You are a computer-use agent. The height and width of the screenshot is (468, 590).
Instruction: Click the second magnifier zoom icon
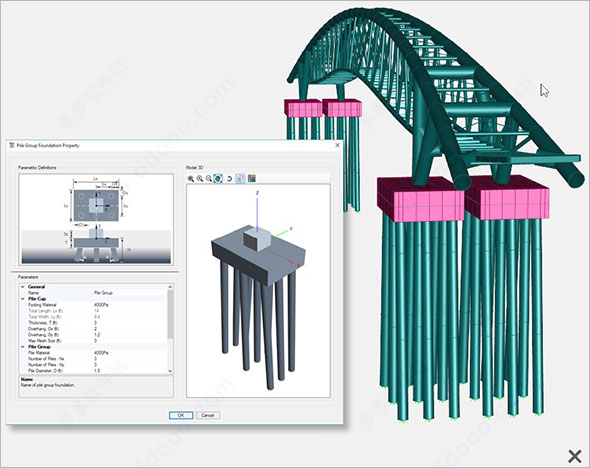click(x=200, y=179)
